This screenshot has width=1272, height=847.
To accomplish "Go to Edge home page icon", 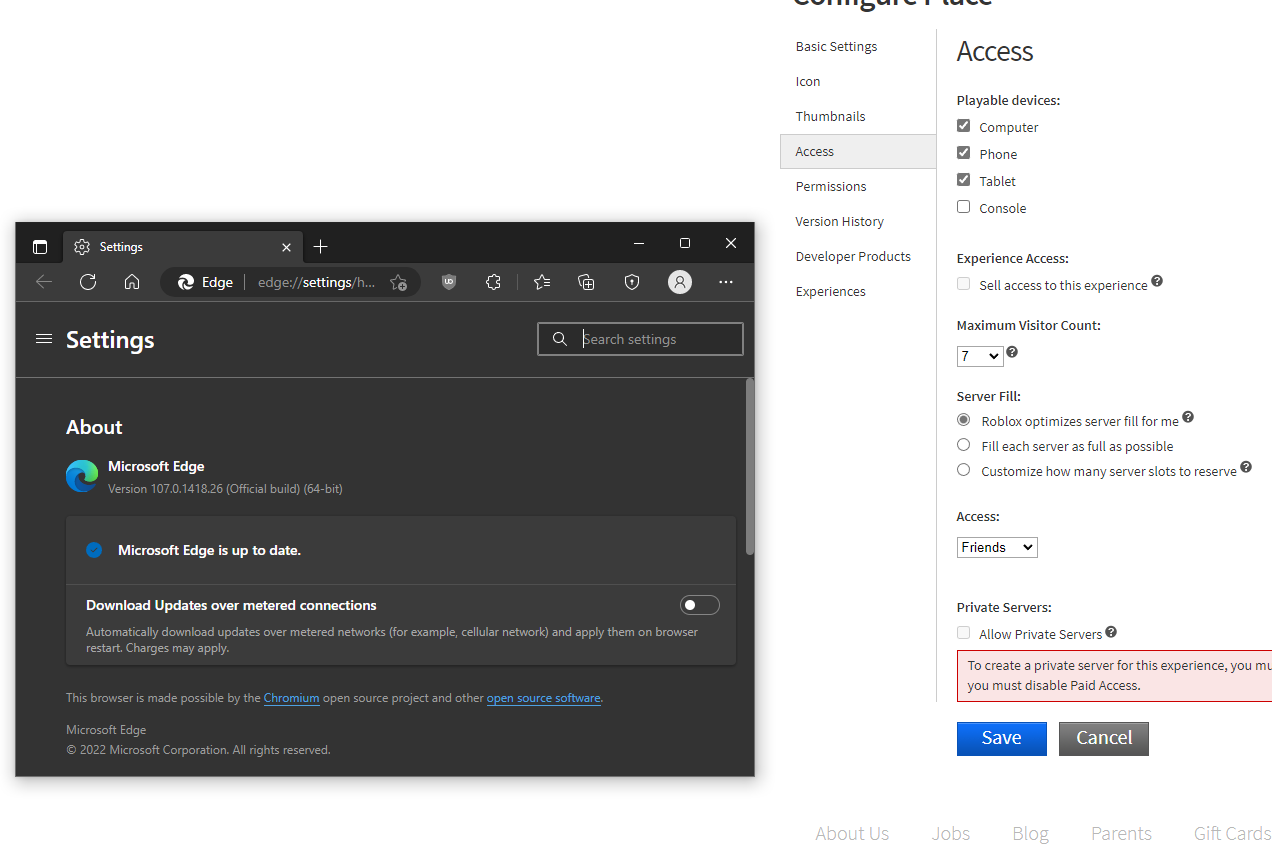I will click(132, 282).
